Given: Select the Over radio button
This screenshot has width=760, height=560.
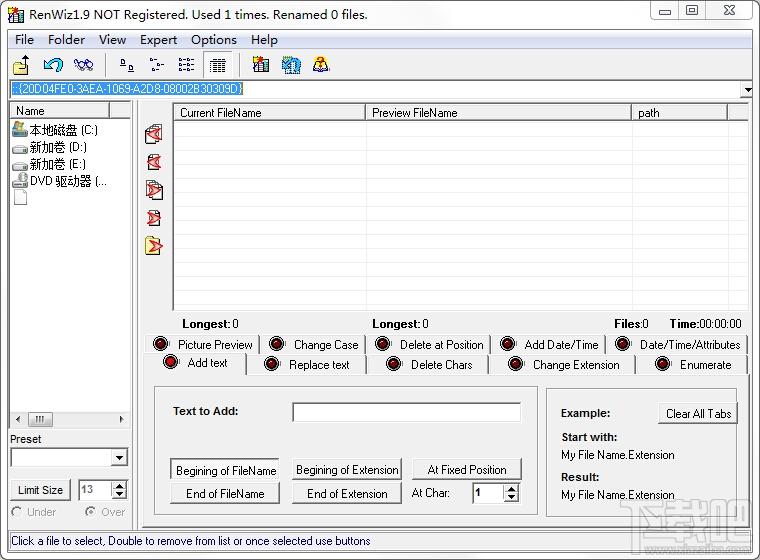Looking at the screenshot, I should pos(90,512).
